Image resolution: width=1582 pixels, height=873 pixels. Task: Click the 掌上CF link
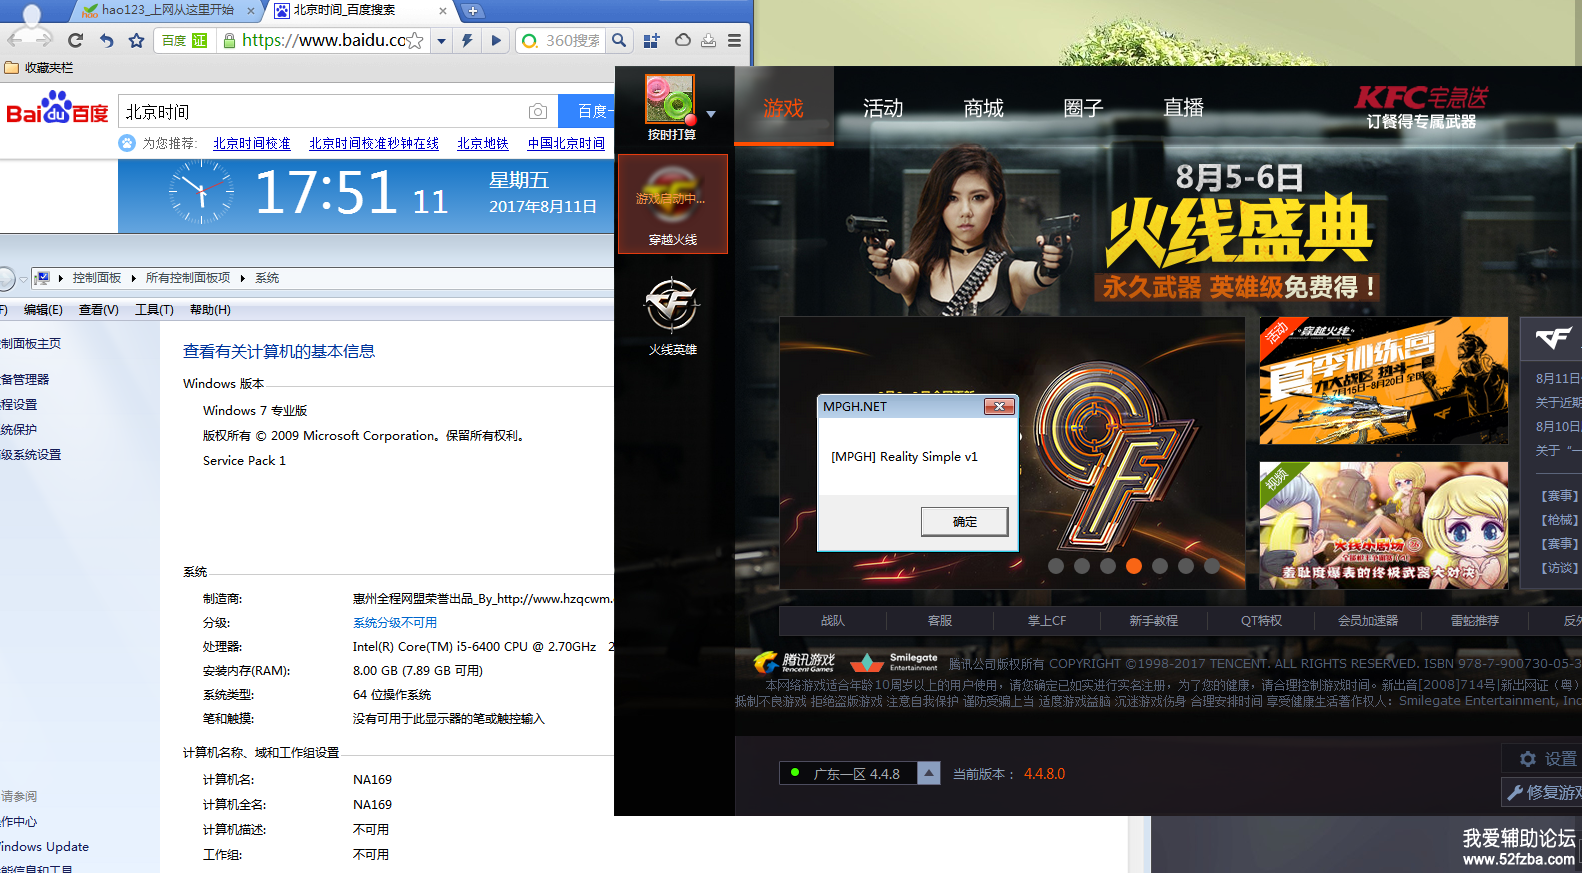tap(1047, 621)
